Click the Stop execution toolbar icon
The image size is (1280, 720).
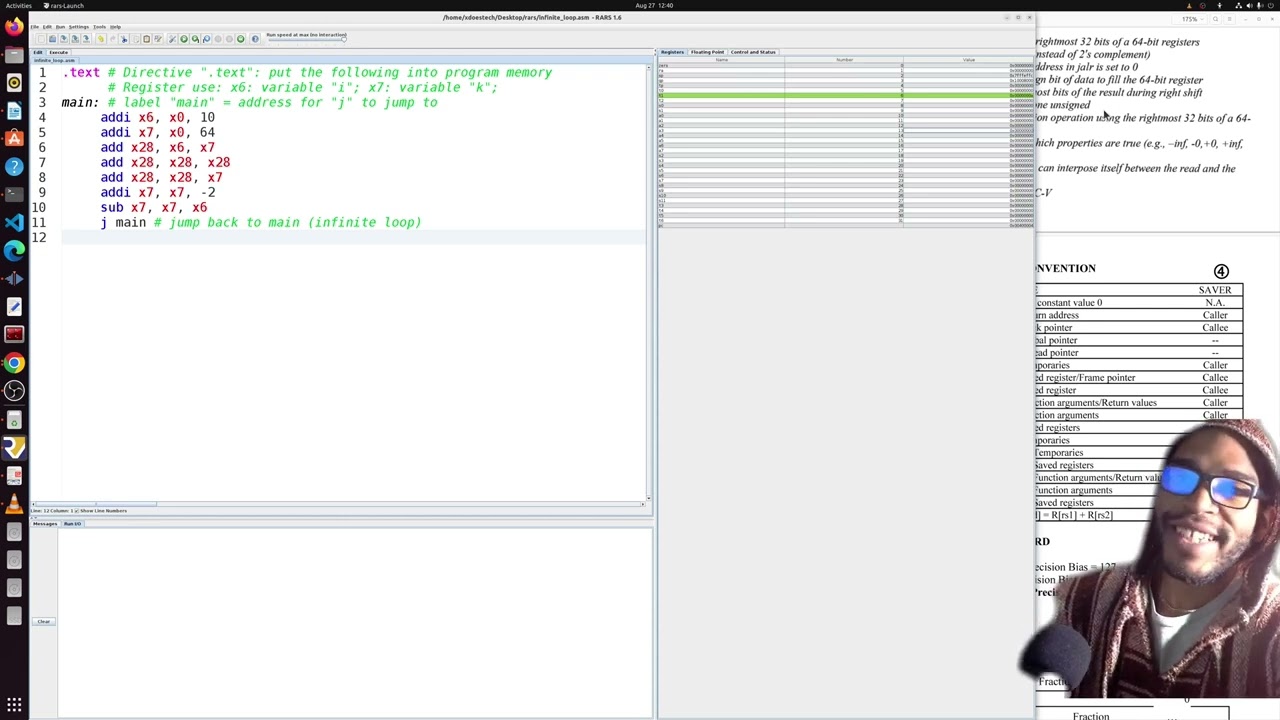click(229, 39)
